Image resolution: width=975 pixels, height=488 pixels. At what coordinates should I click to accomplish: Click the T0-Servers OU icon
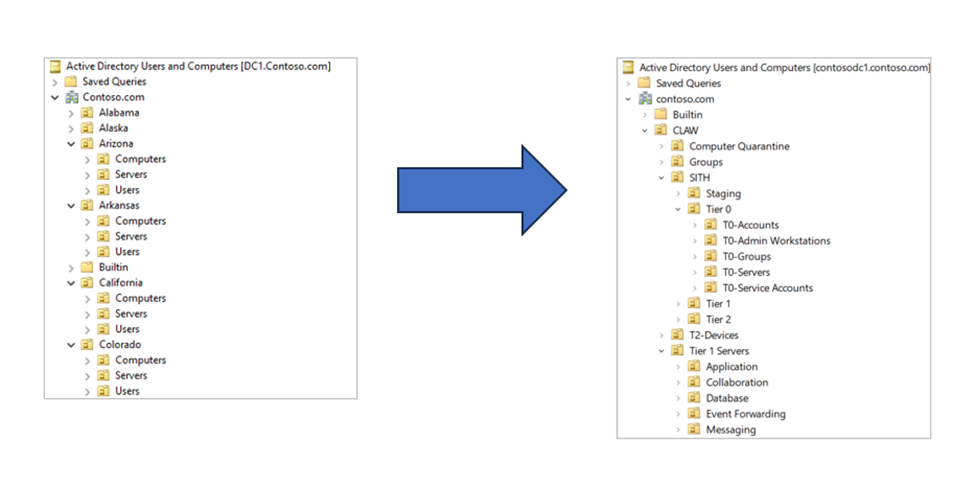[x=711, y=272]
